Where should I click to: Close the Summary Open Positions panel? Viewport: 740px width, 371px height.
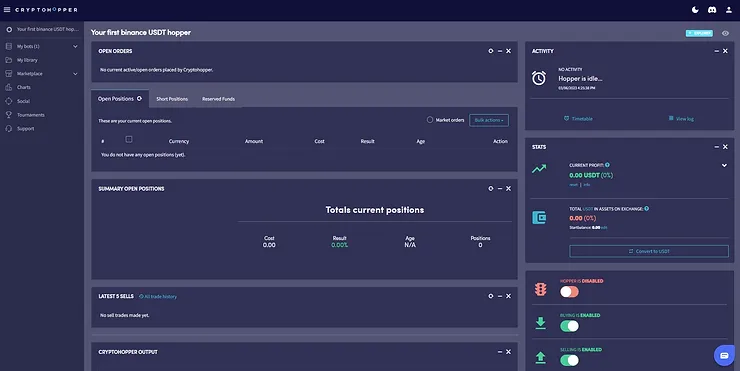tap(508, 189)
